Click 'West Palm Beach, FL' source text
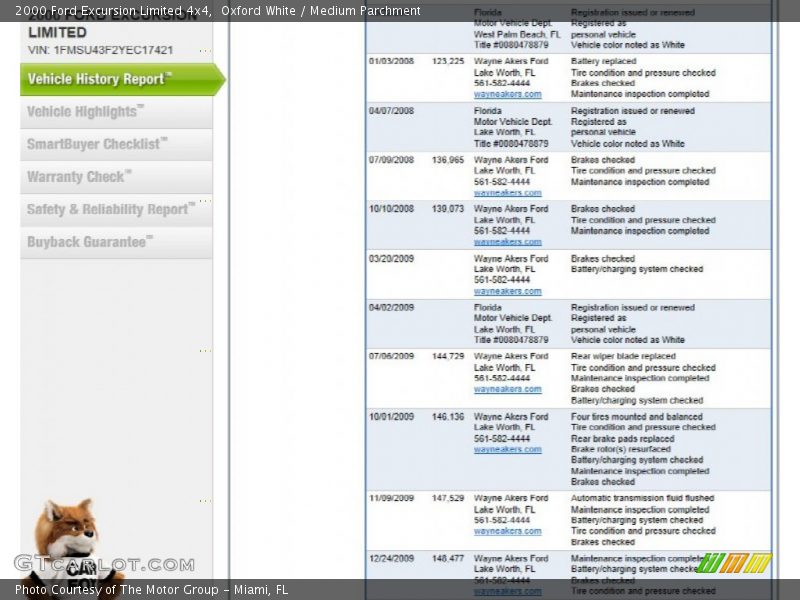Viewport: 800px width, 600px height. tap(517, 35)
